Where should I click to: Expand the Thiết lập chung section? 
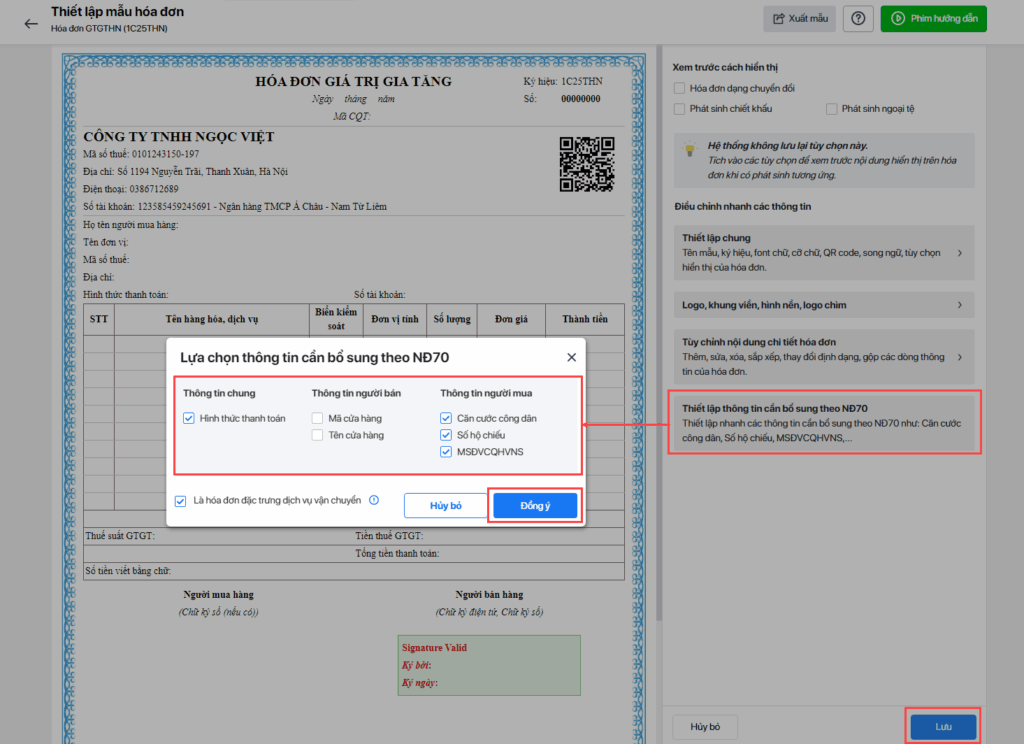(824, 253)
